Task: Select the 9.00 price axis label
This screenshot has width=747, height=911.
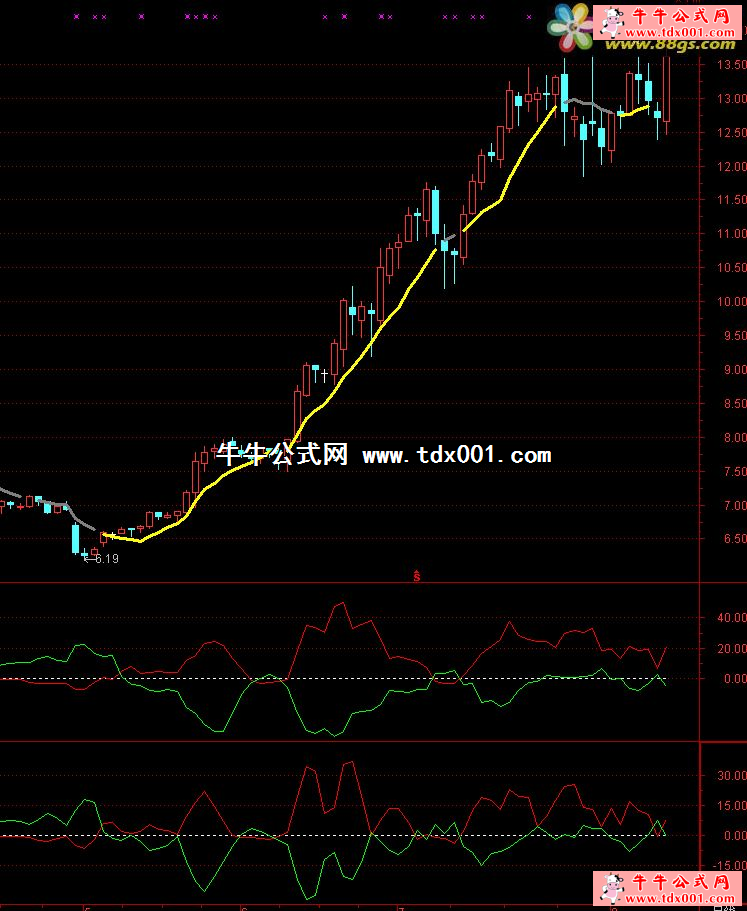Action: pos(735,370)
